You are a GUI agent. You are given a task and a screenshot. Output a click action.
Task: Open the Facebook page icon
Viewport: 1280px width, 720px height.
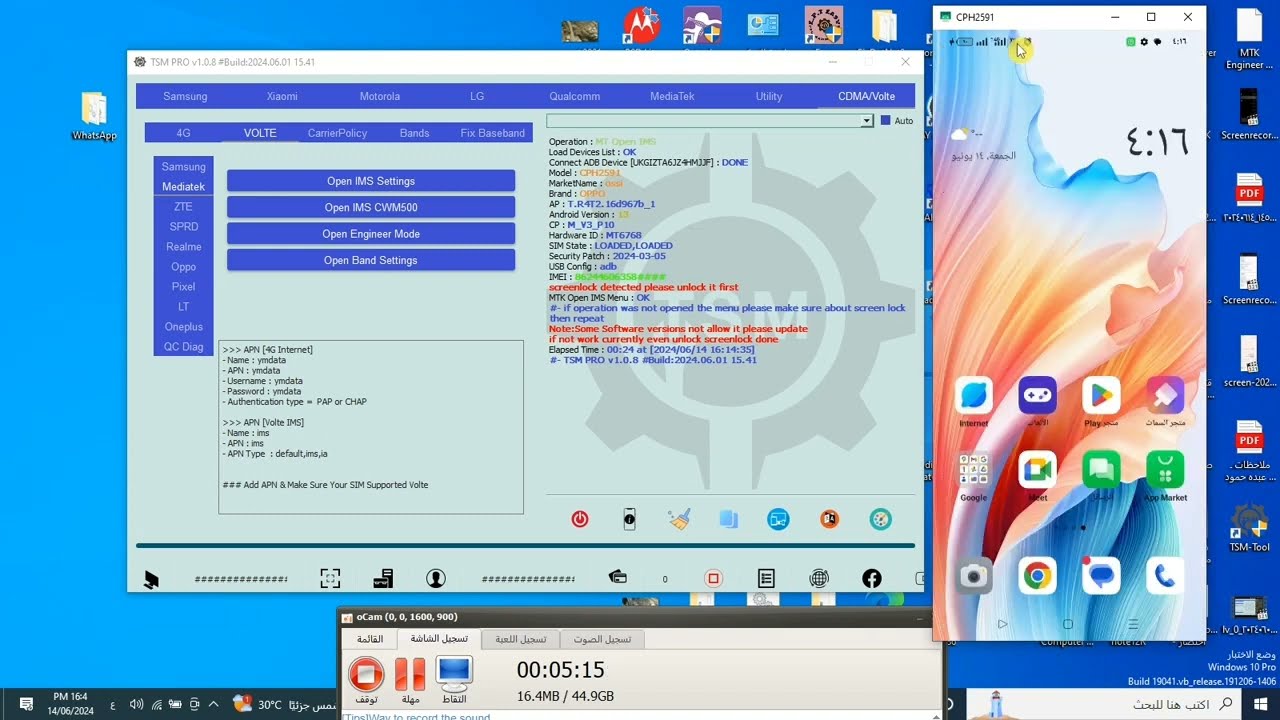coord(871,577)
